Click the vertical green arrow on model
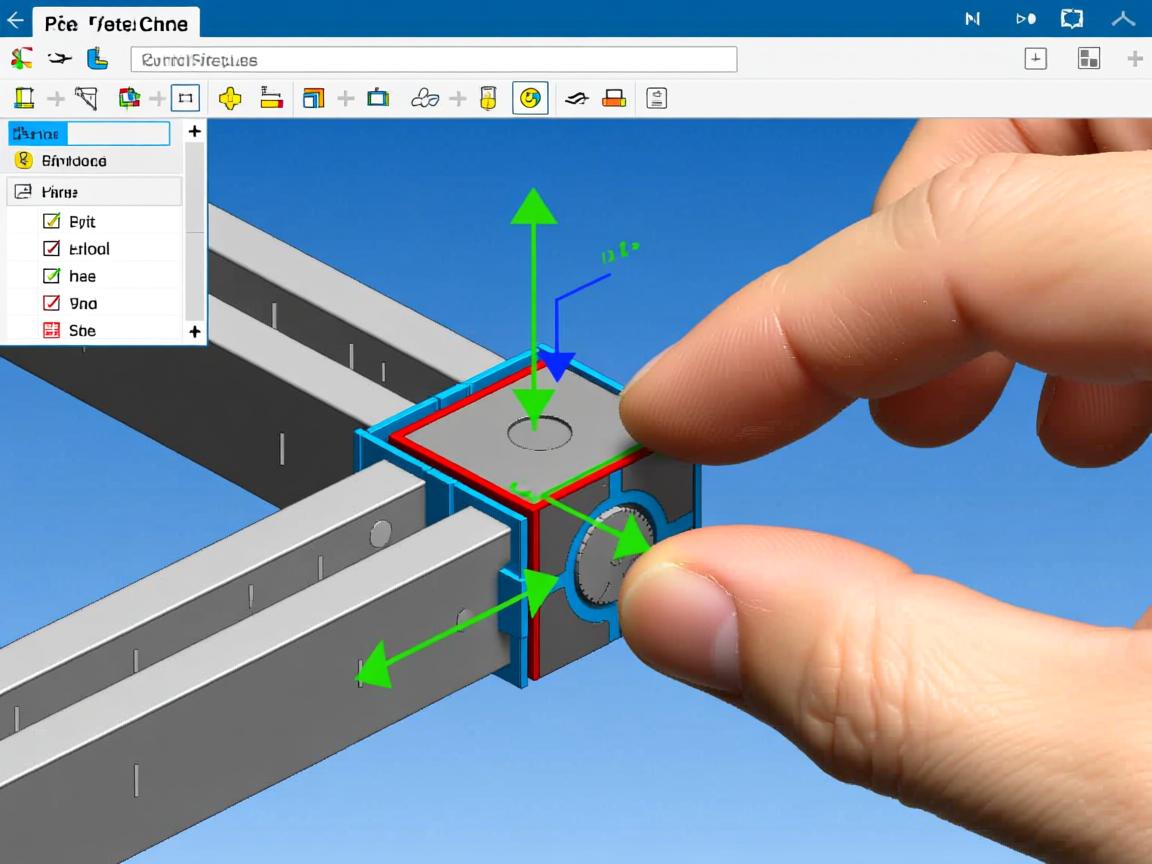This screenshot has height=864, width=1152. [534, 300]
